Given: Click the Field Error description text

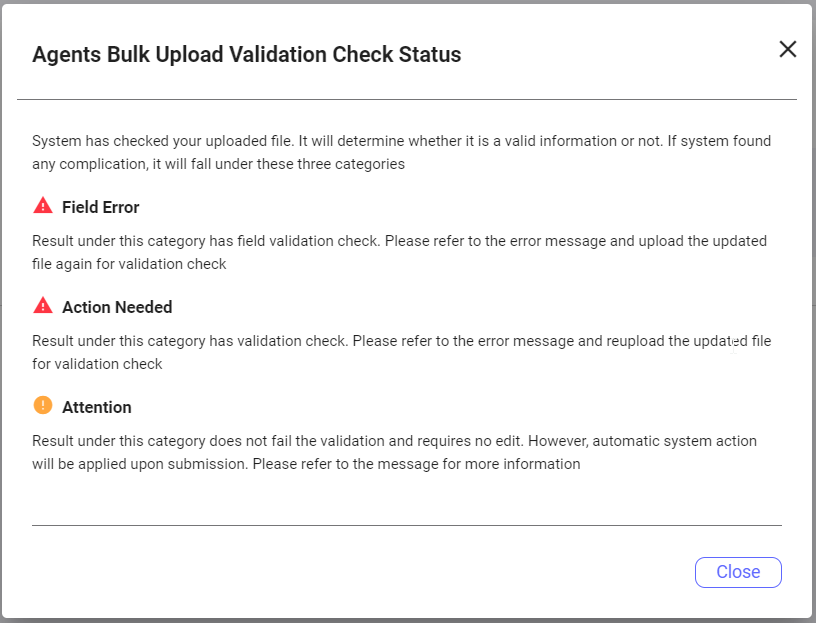Looking at the screenshot, I should tap(399, 252).
